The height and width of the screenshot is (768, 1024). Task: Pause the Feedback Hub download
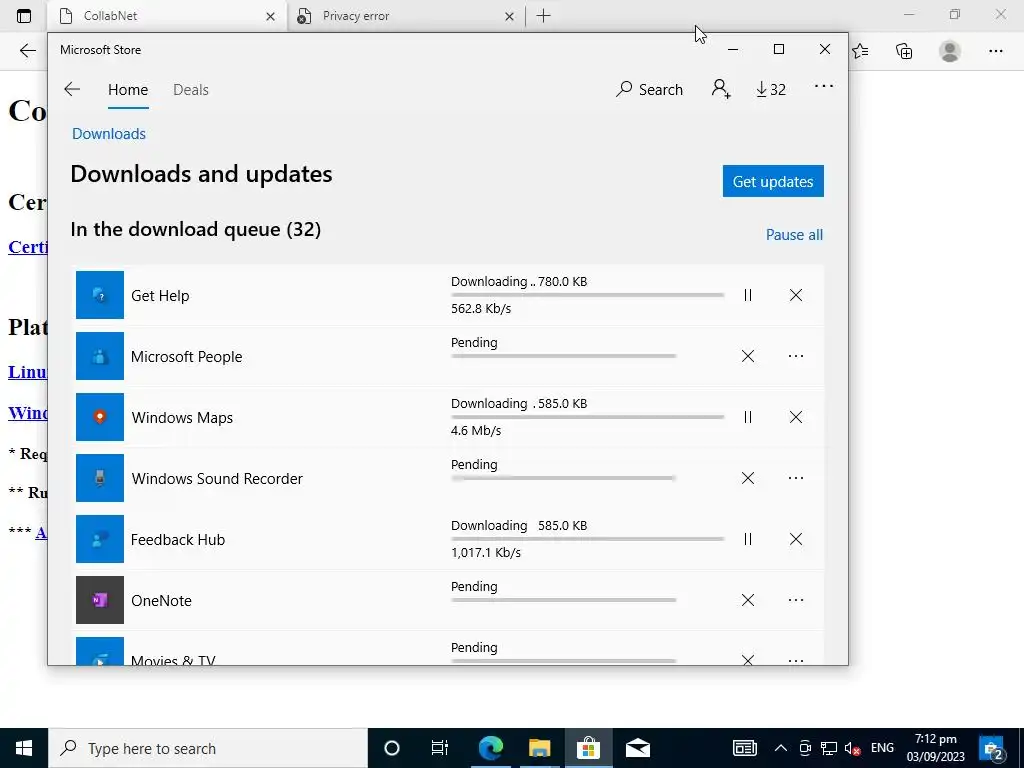(x=748, y=539)
